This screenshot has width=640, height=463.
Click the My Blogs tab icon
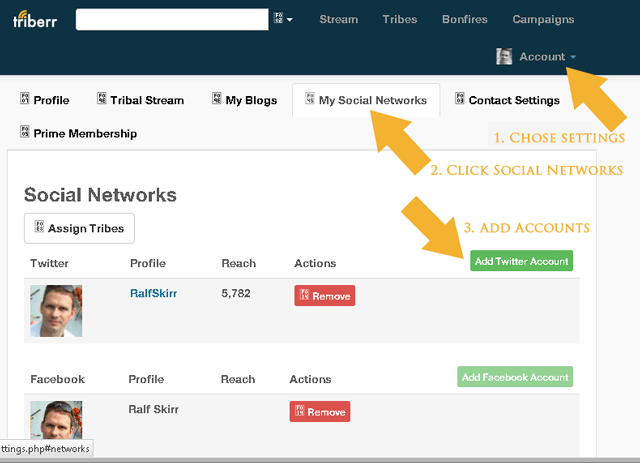click(217, 98)
